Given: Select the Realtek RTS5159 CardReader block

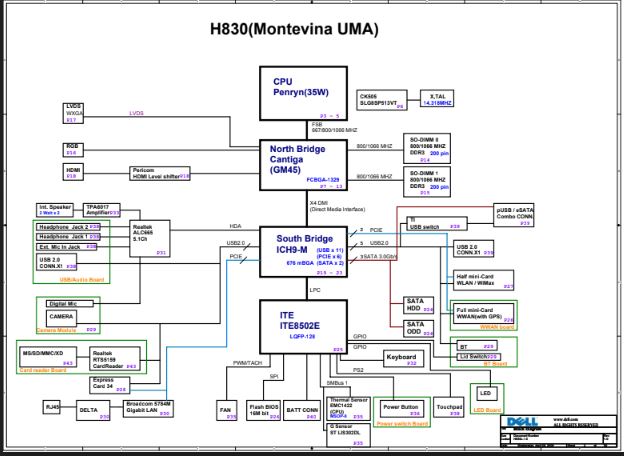Looking at the screenshot, I should [x=115, y=359].
